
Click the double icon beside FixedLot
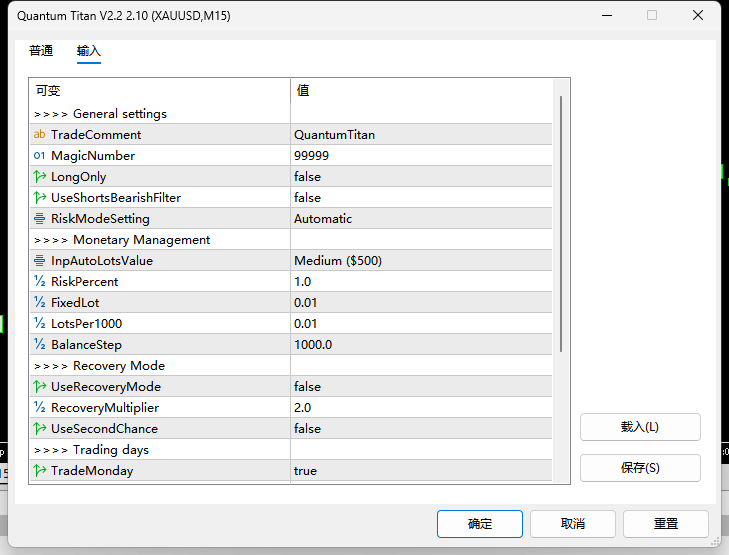tap(40, 302)
